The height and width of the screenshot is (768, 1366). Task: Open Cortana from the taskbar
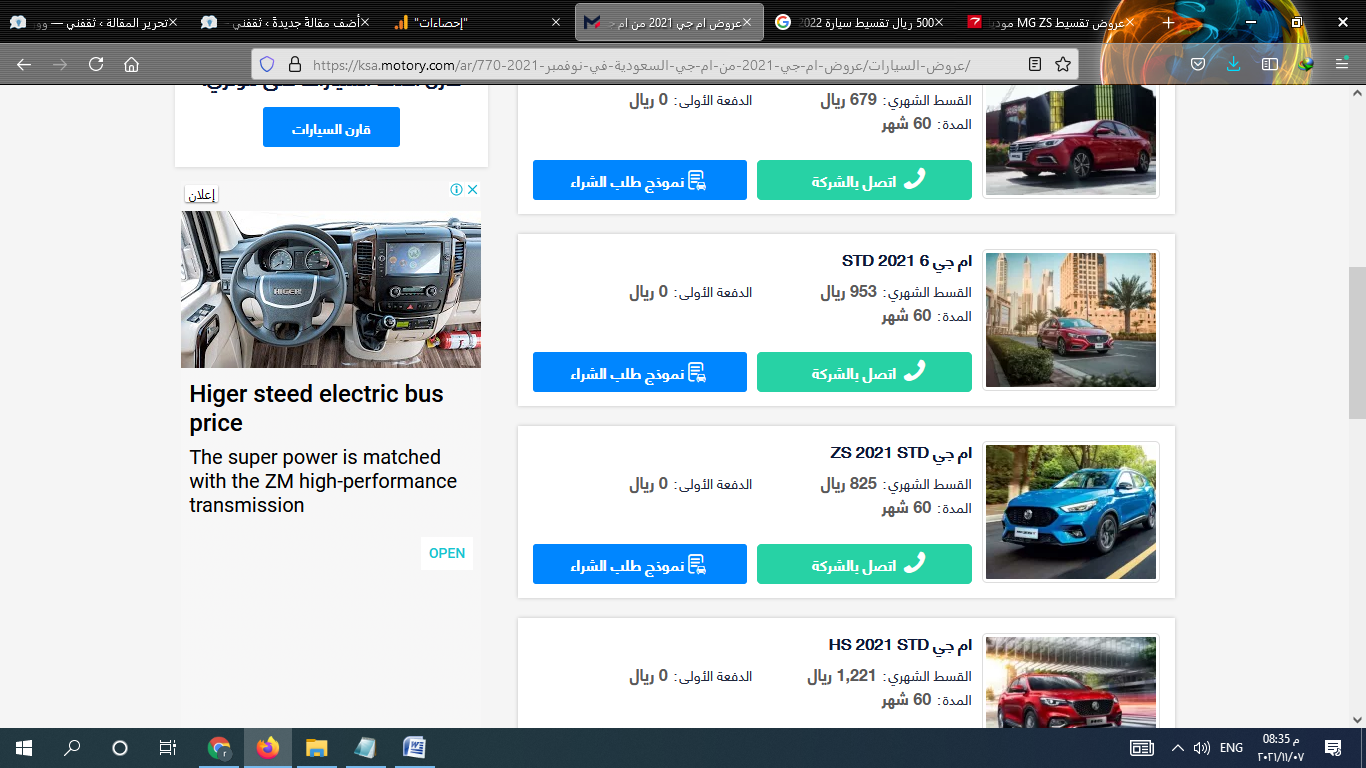click(x=120, y=747)
